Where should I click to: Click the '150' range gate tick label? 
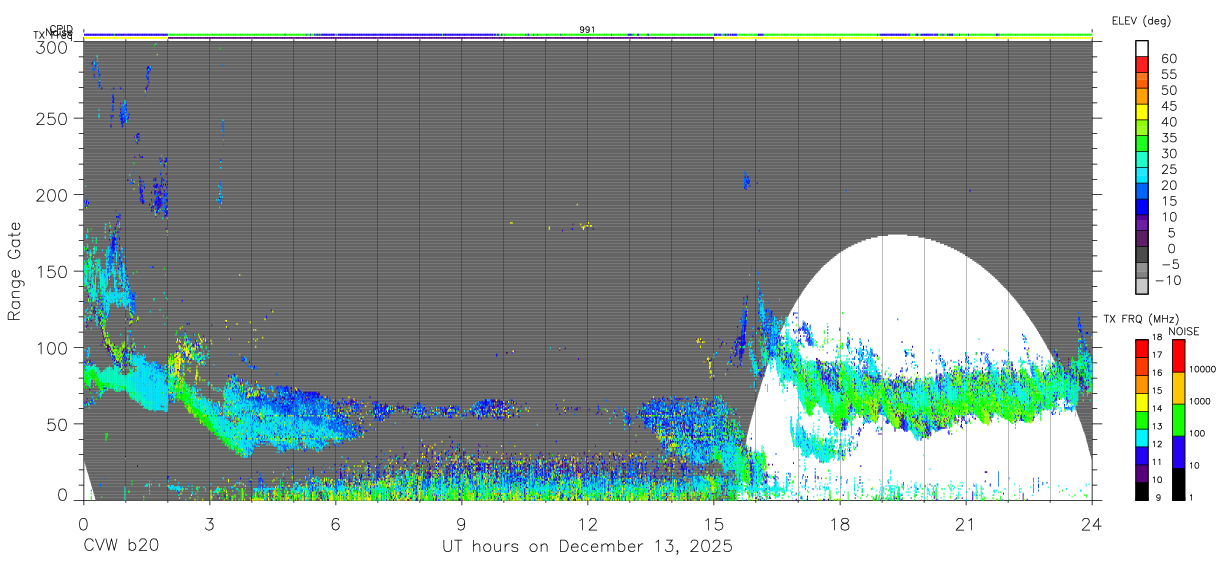coord(54,271)
